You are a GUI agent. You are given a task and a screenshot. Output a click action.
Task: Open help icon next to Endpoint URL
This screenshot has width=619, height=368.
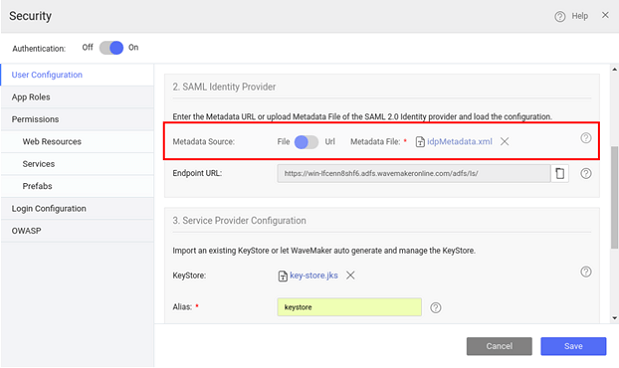[586, 173]
